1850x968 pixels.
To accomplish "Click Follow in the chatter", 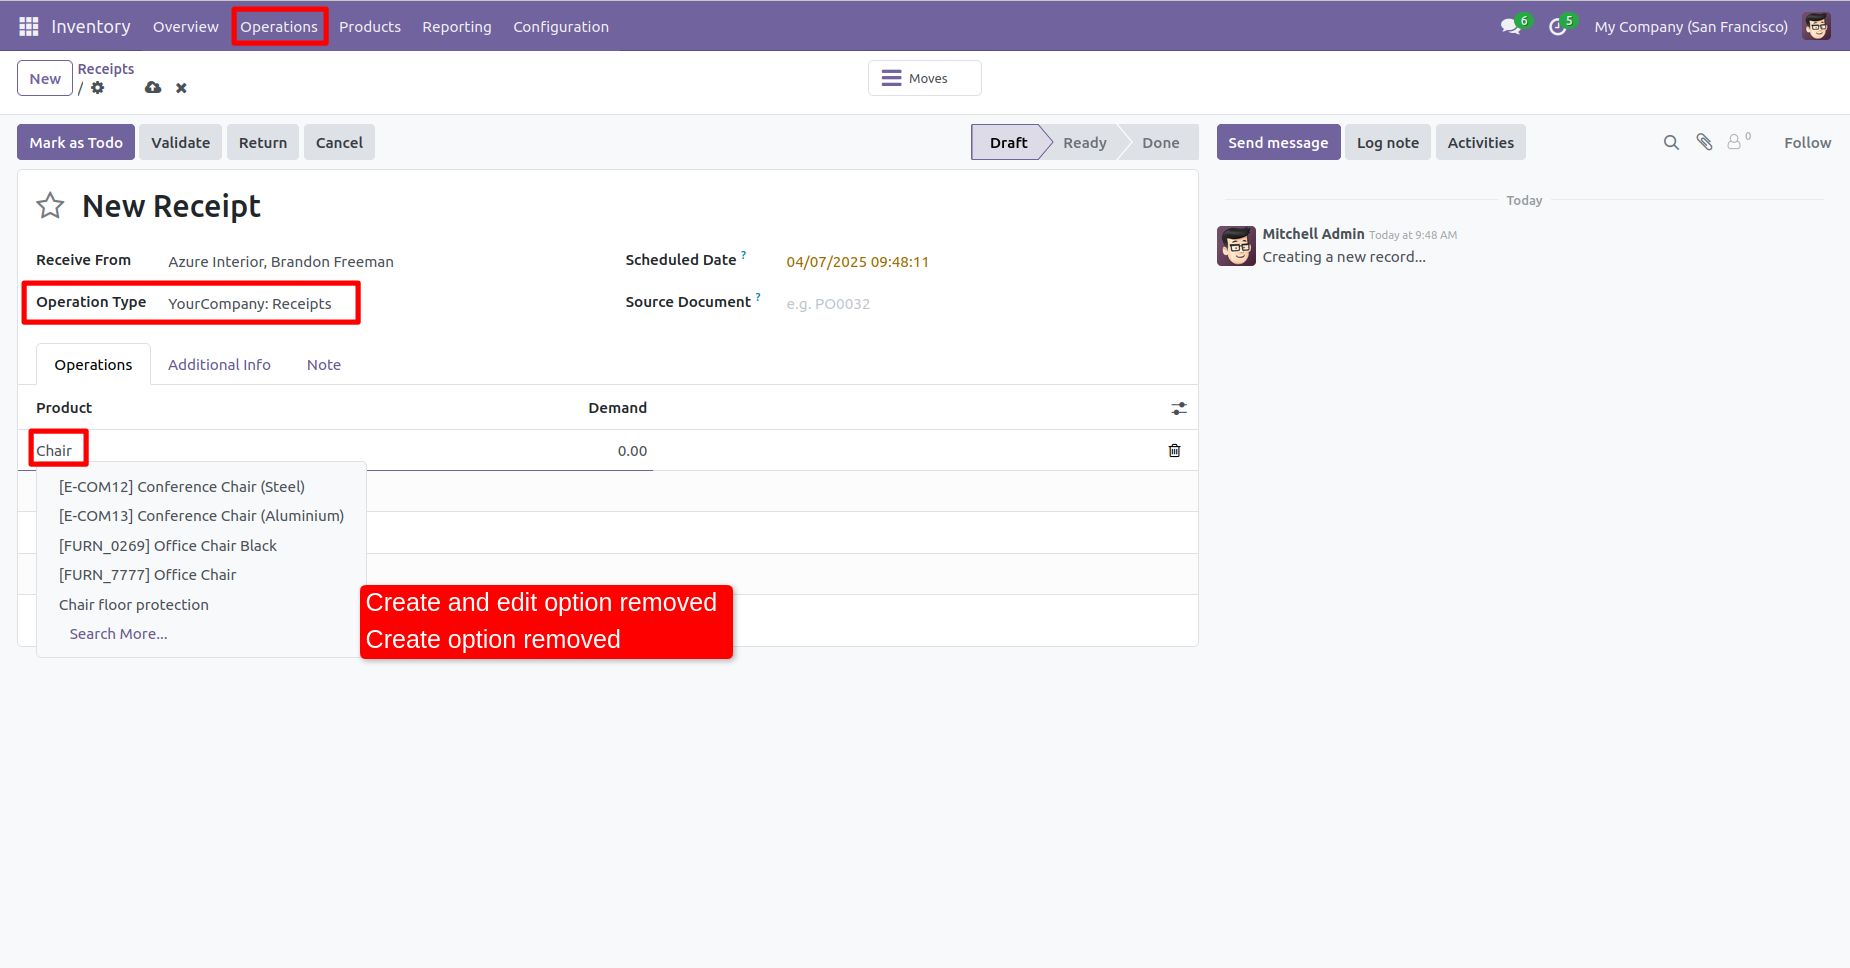I will click(x=1808, y=143).
